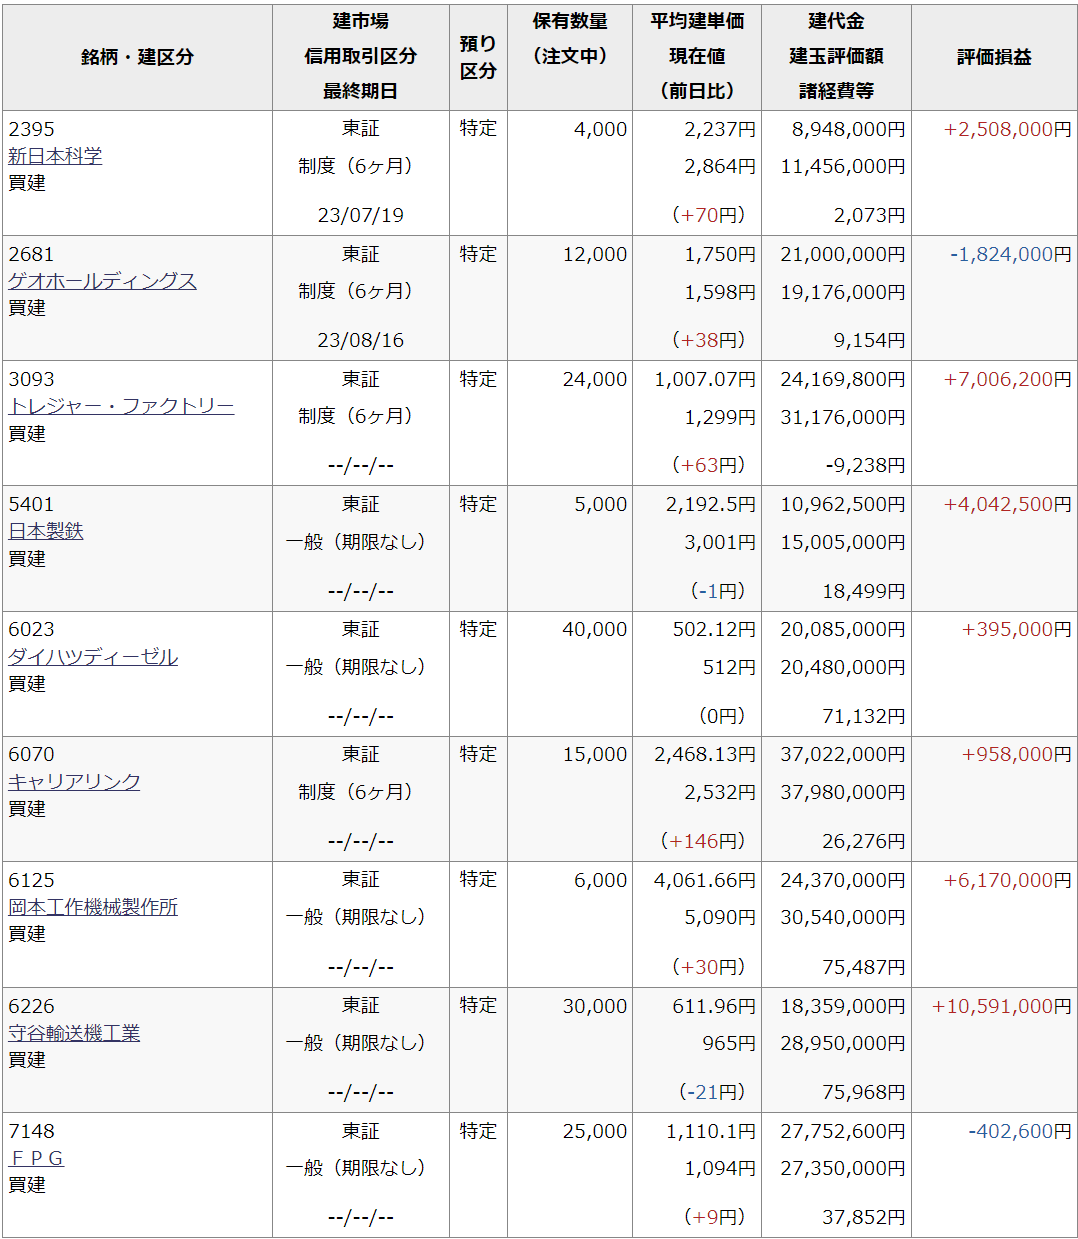Click holding quantity 25,000
Image resolution: width=1078 pixels, height=1239 pixels.
pyautogui.click(x=595, y=1131)
